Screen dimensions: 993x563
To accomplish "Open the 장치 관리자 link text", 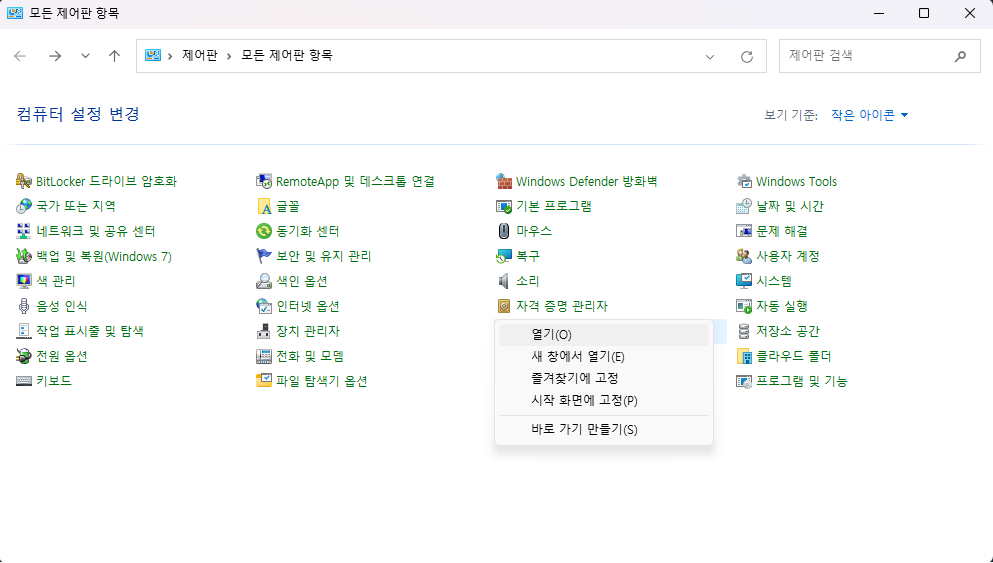I will tap(308, 331).
